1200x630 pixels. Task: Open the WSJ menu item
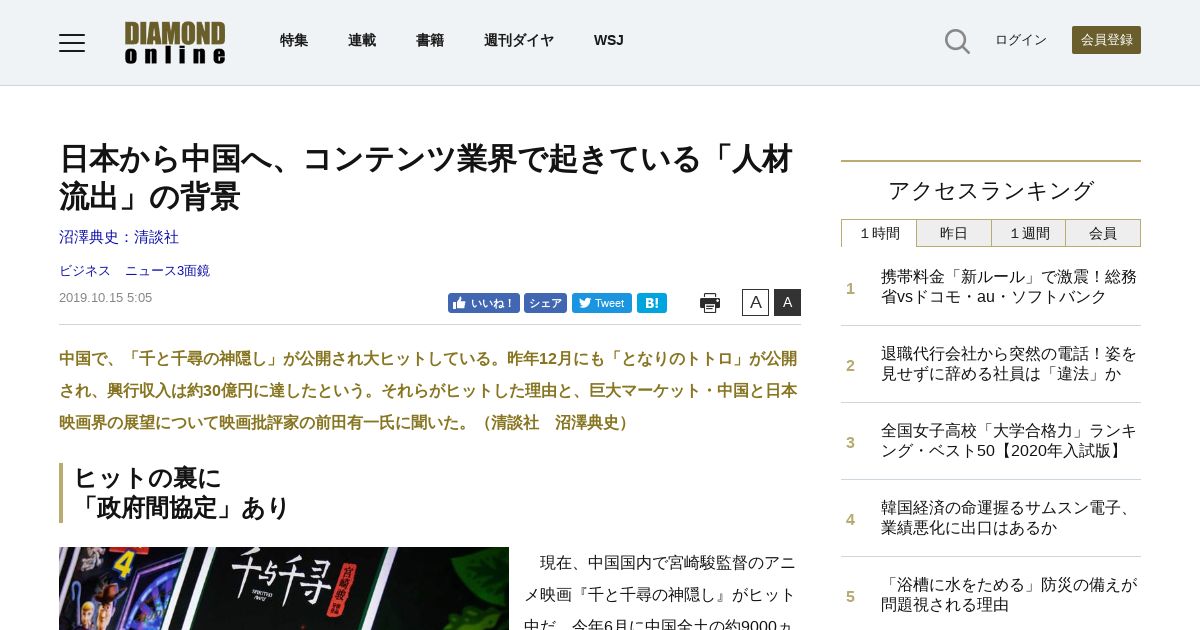608,40
